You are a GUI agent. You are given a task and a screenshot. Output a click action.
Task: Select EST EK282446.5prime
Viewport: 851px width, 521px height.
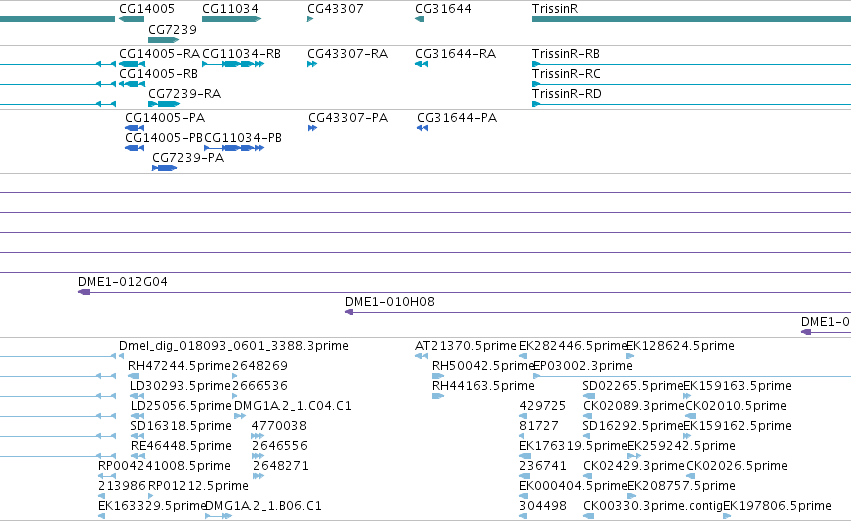(x=573, y=346)
